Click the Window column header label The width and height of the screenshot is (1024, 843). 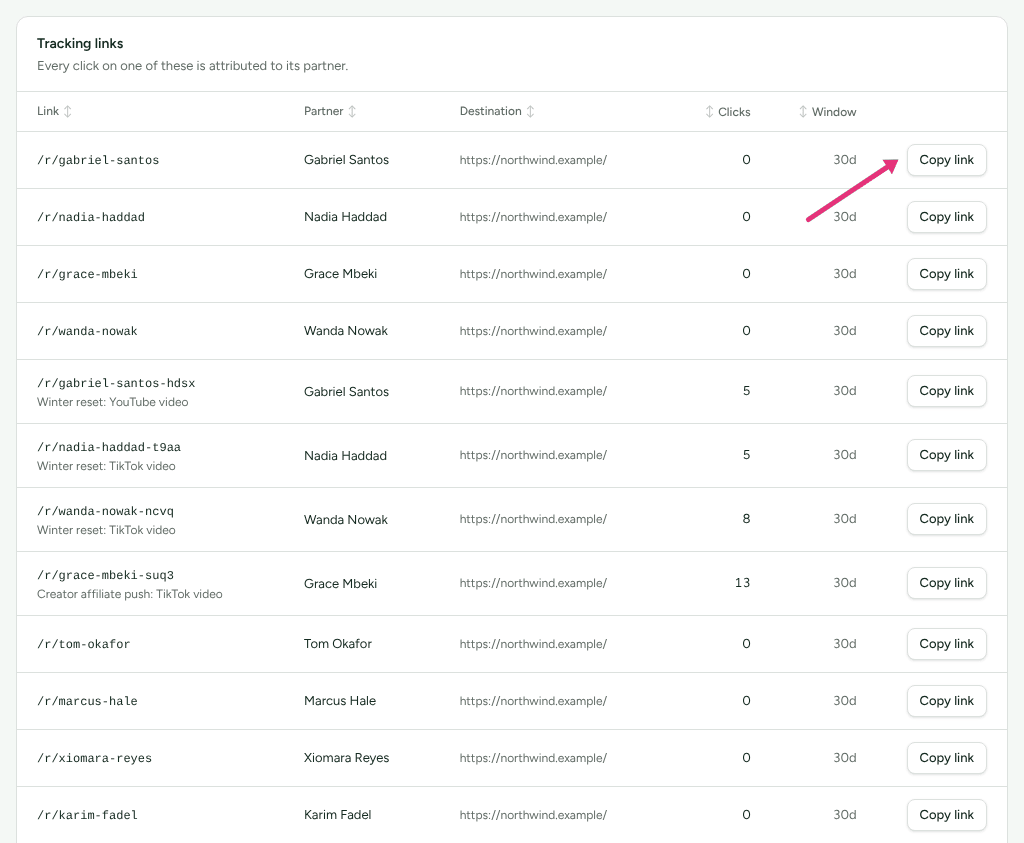[x=834, y=112]
